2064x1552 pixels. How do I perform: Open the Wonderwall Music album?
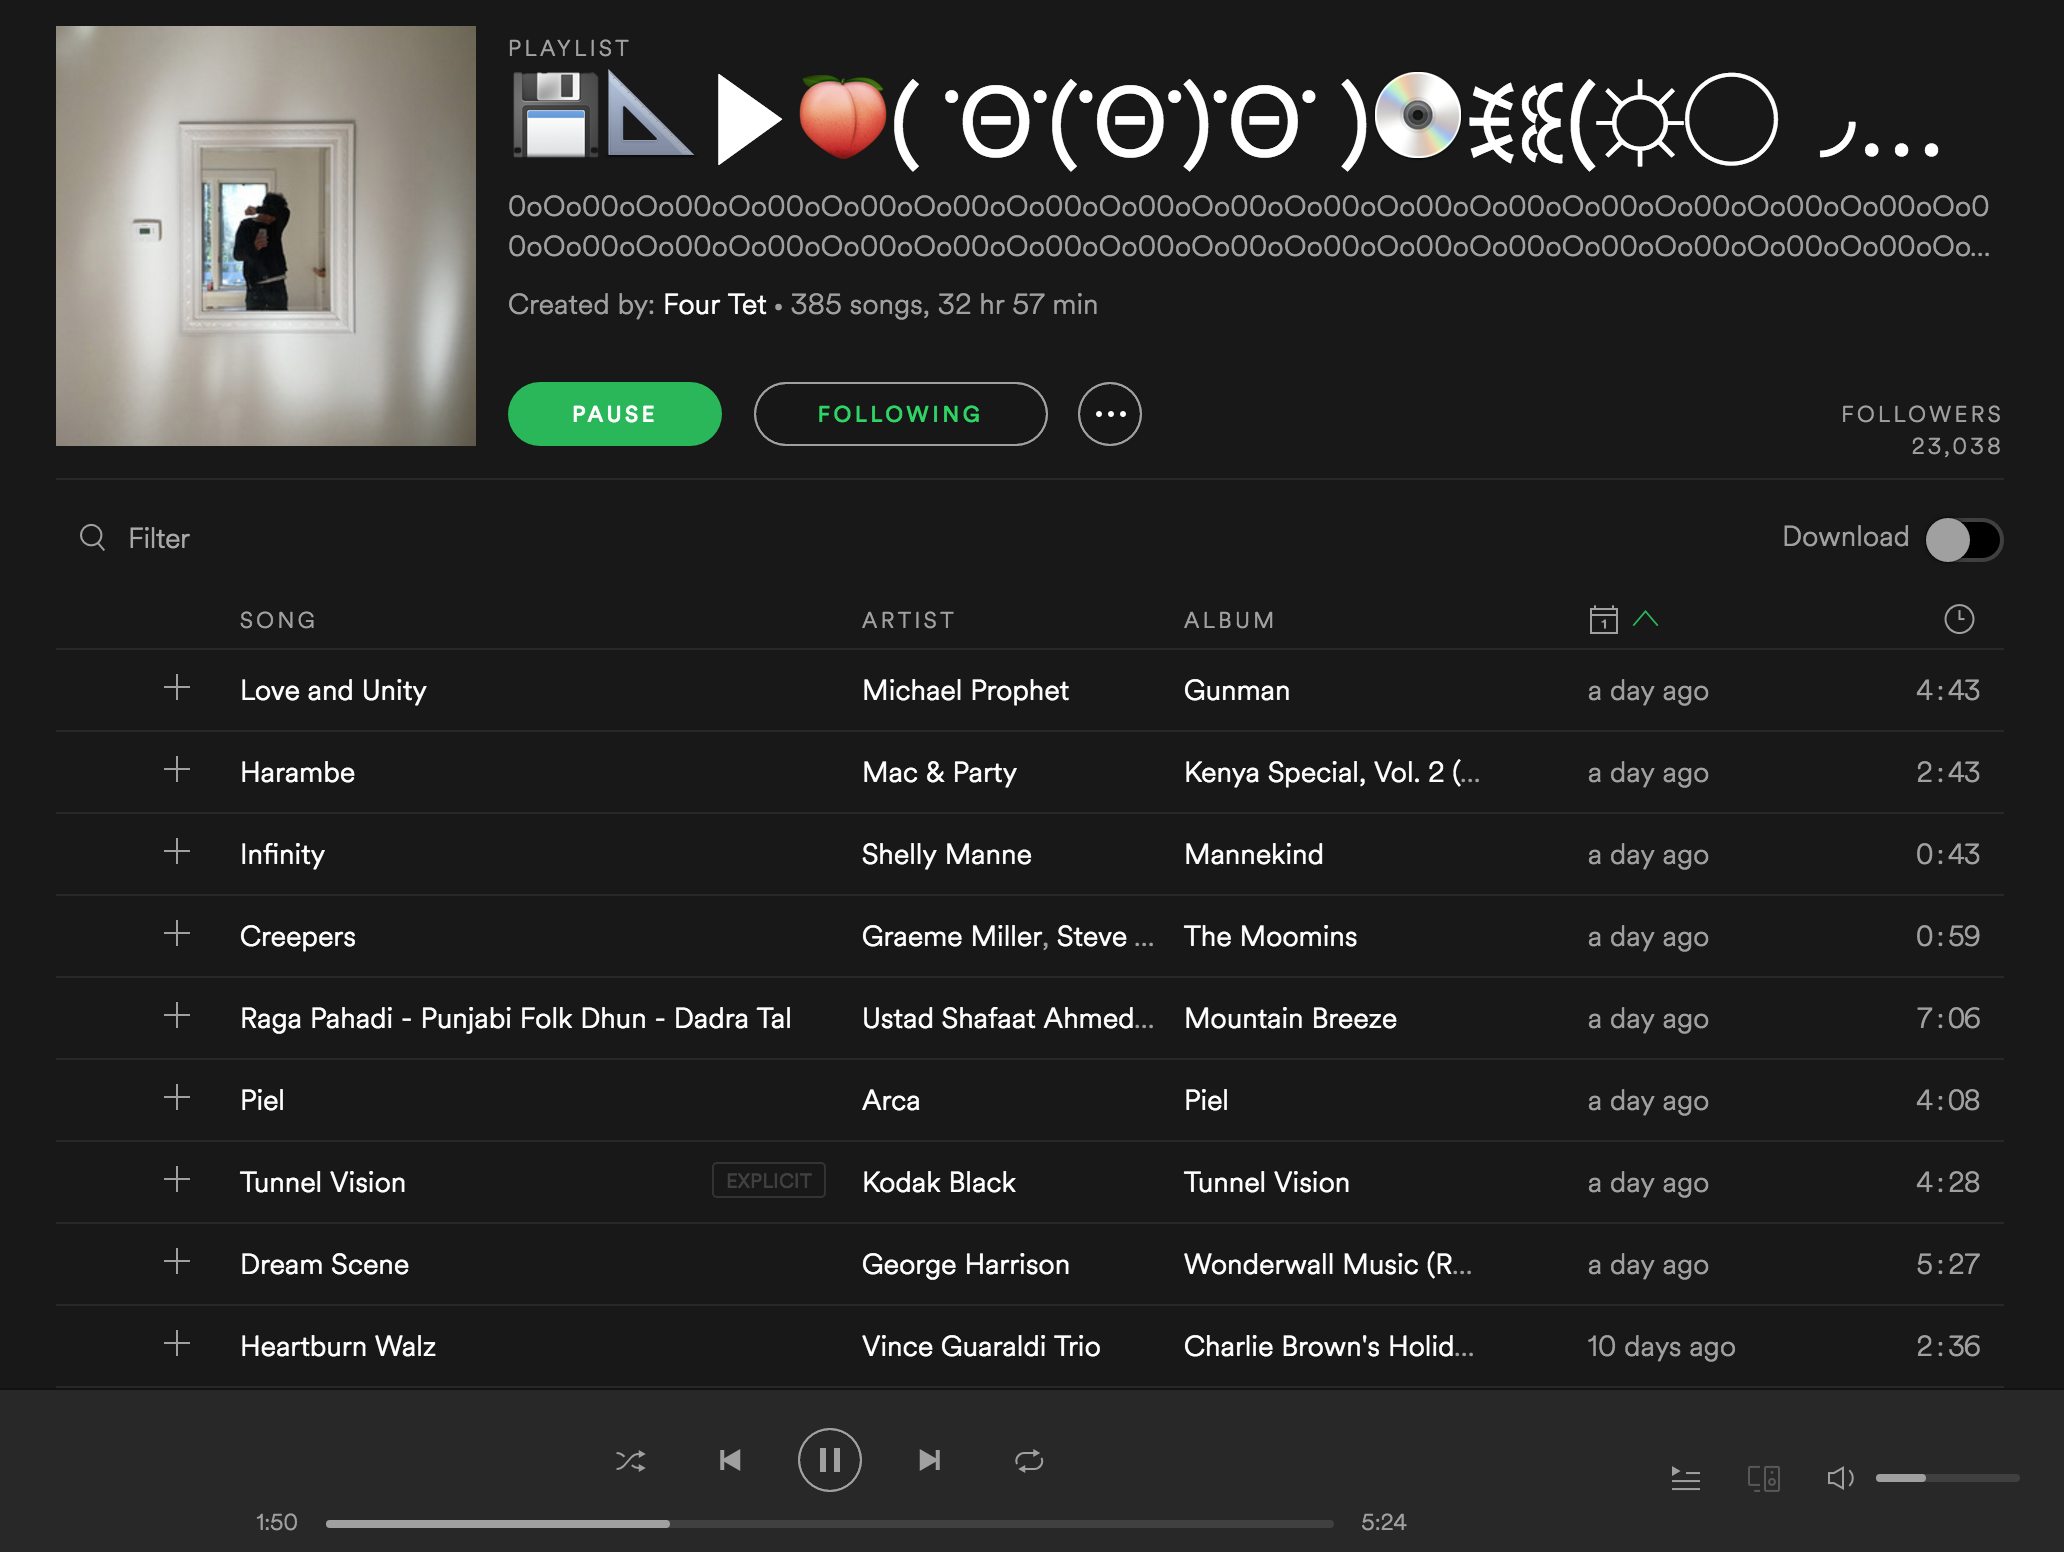pyautogui.click(x=1328, y=1264)
